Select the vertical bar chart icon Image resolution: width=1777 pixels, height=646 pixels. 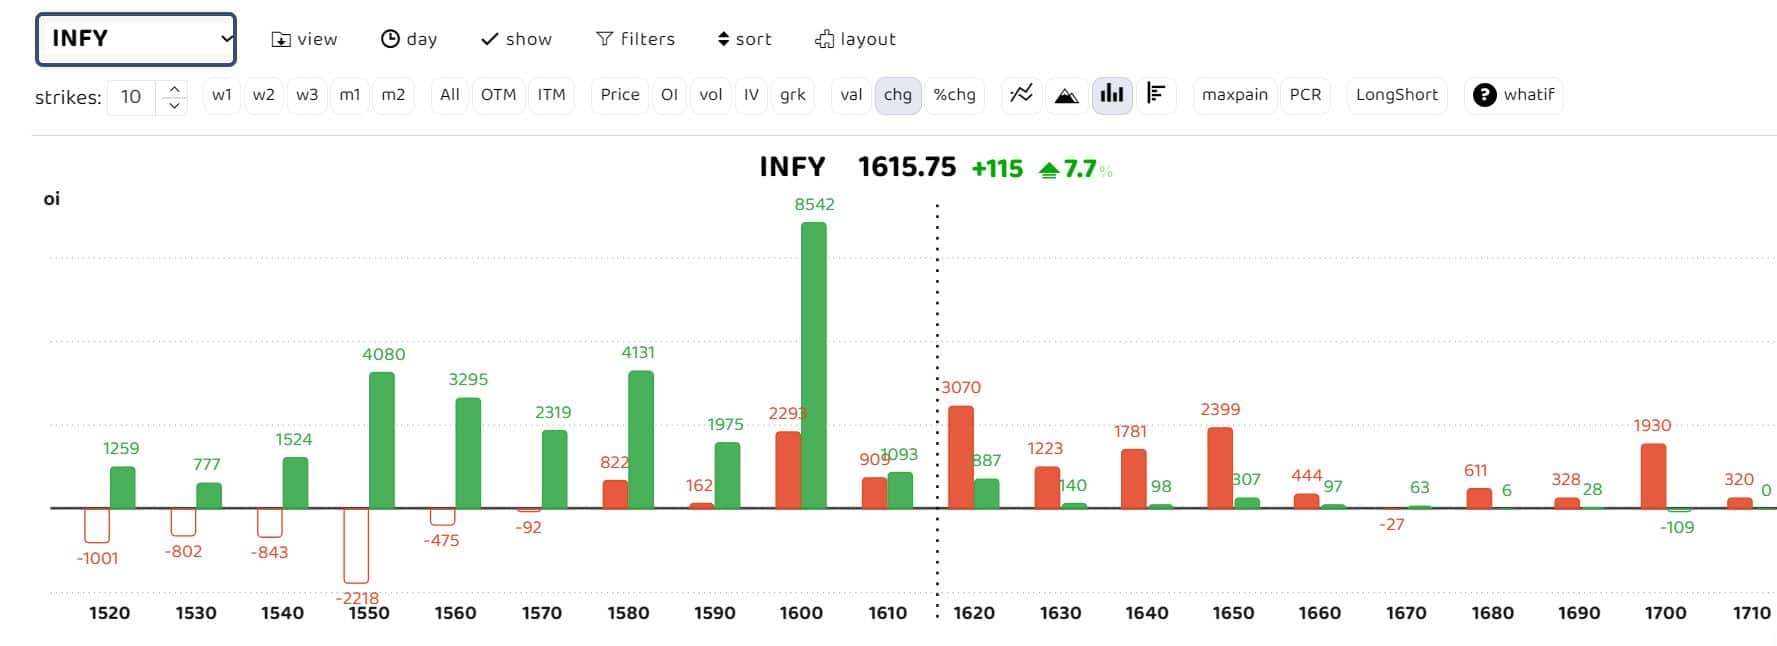(x=1111, y=95)
